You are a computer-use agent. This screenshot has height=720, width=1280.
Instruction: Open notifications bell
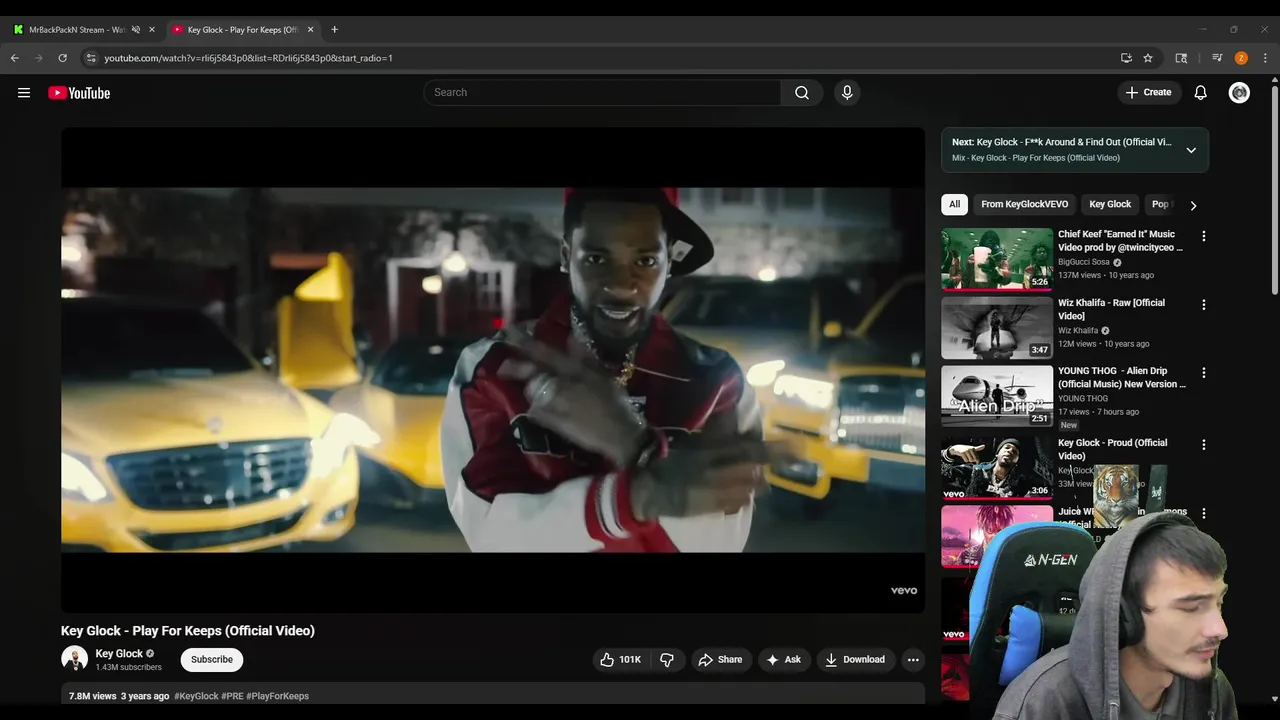point(1201,93)
